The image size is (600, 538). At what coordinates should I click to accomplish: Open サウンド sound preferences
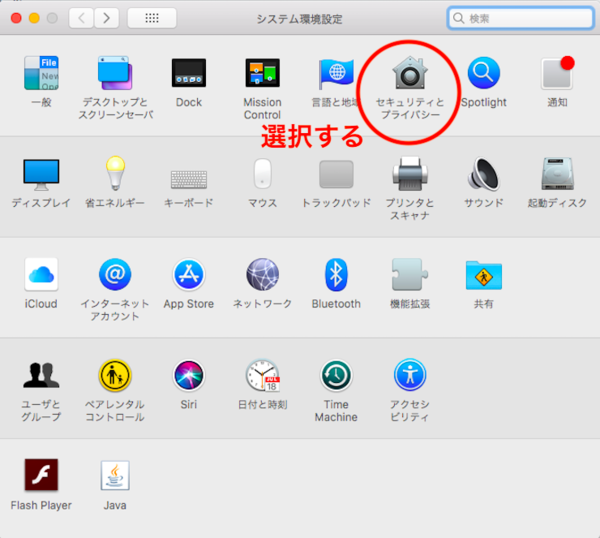(x=484, y=174)
